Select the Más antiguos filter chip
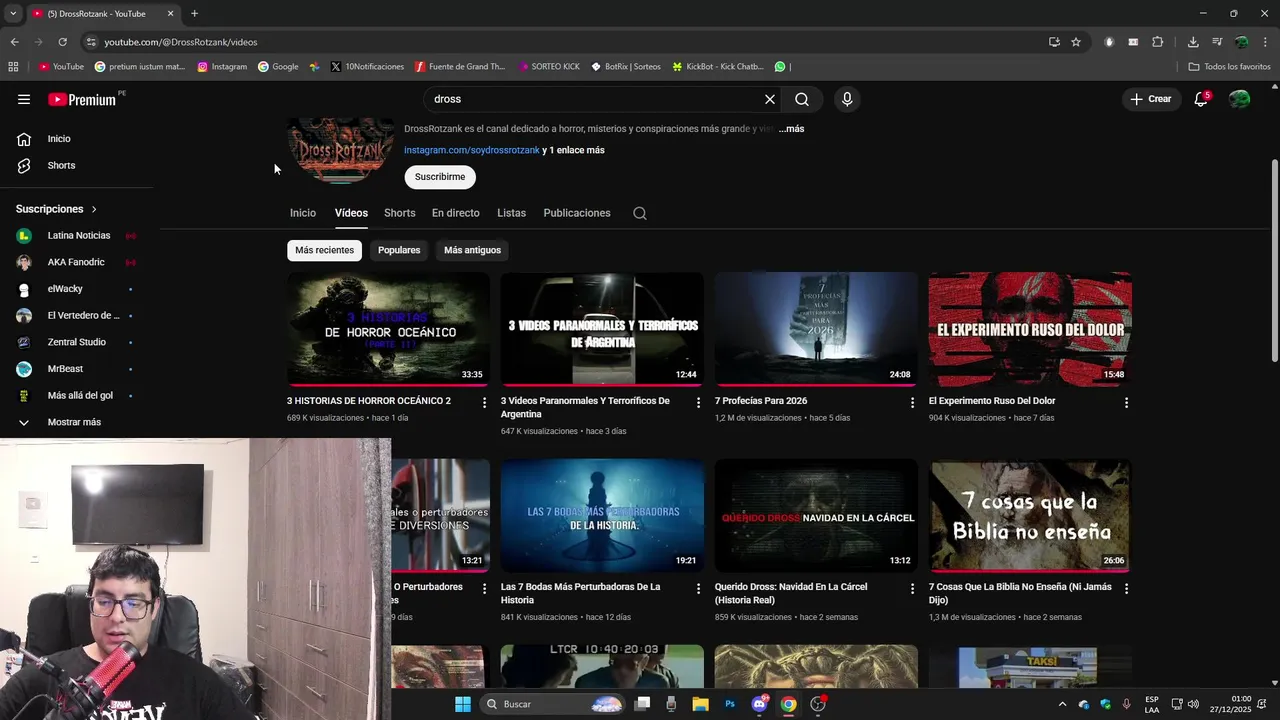Screen dimensions: 1280x720 472,250
